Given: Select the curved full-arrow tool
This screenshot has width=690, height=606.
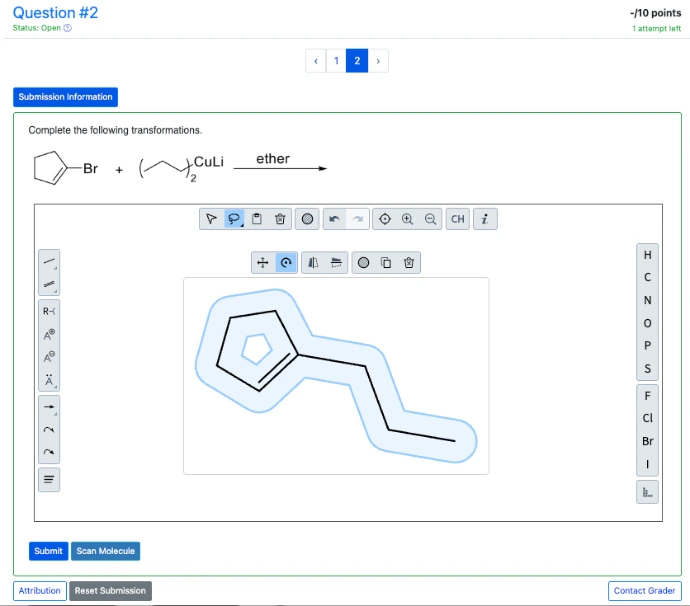Looking at the screenshot, I should point(49,452).
